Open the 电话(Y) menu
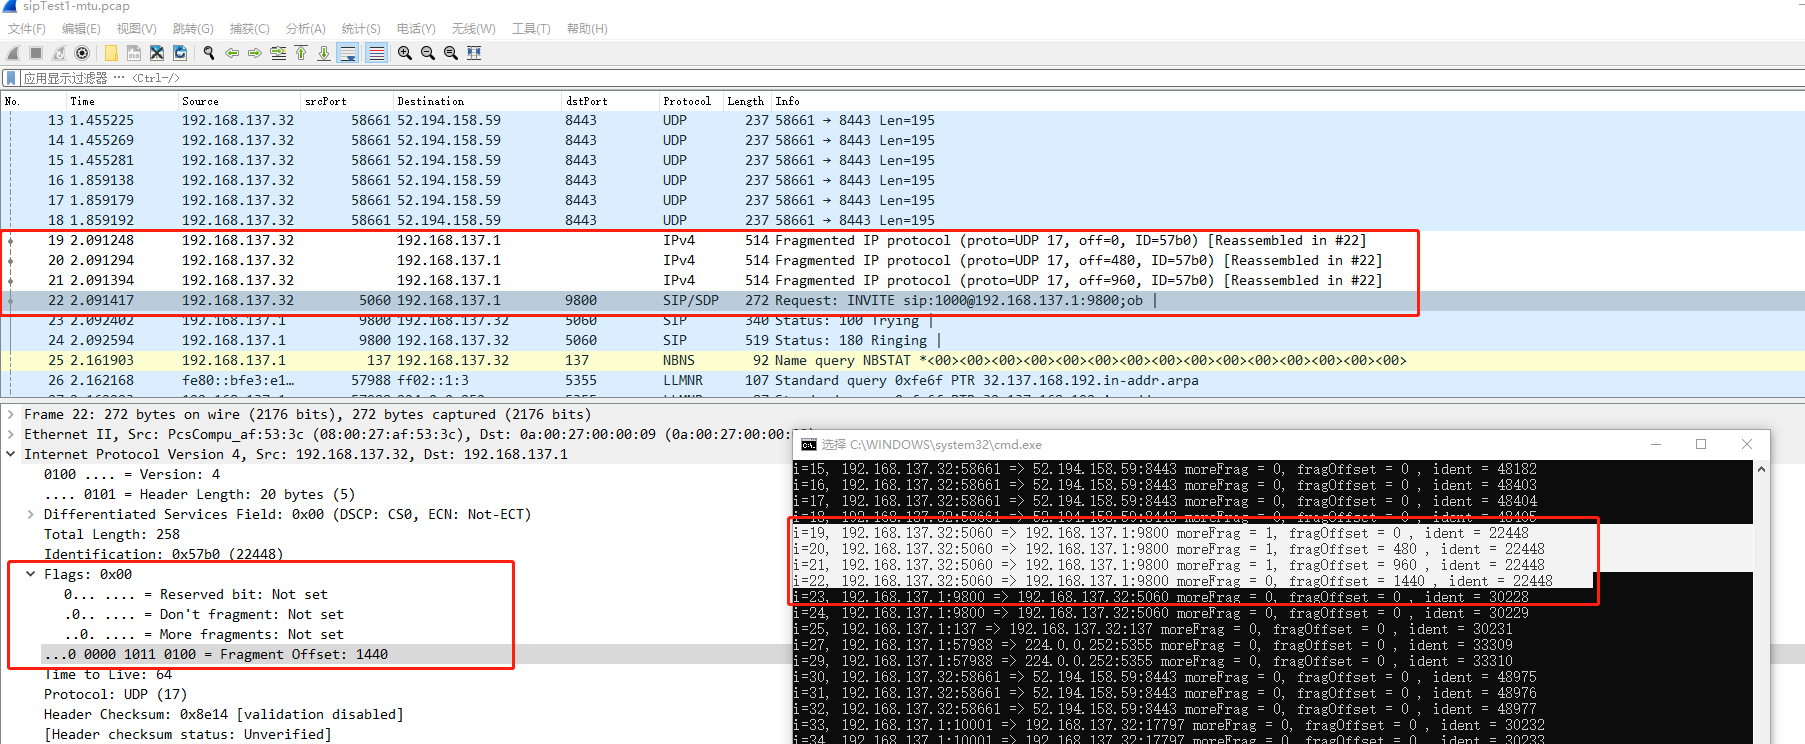 [x=416, y=29]
